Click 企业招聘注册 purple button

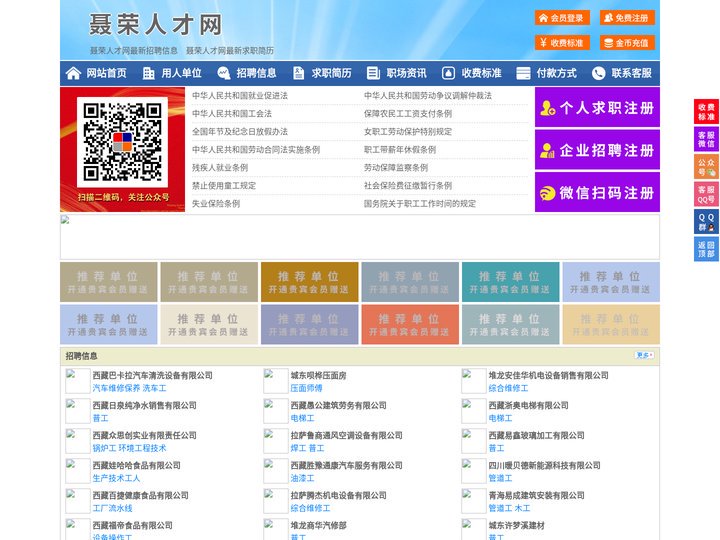pos(597,150)
